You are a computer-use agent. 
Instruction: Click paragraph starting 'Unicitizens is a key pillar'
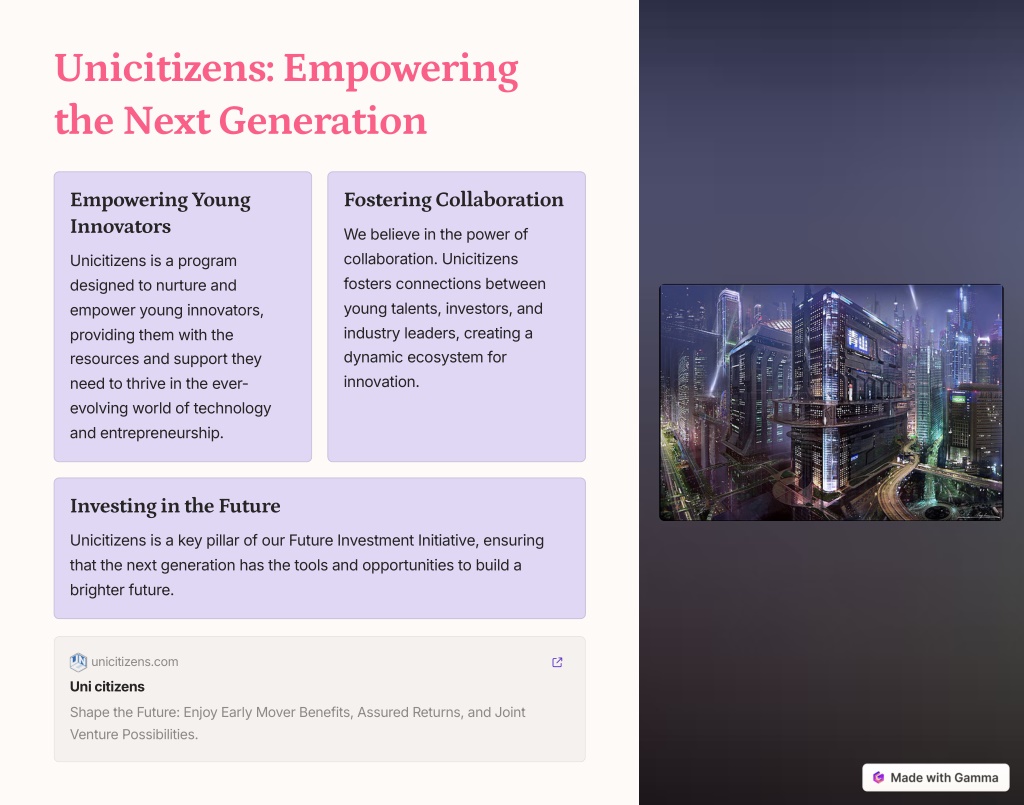tap(307, 565)
